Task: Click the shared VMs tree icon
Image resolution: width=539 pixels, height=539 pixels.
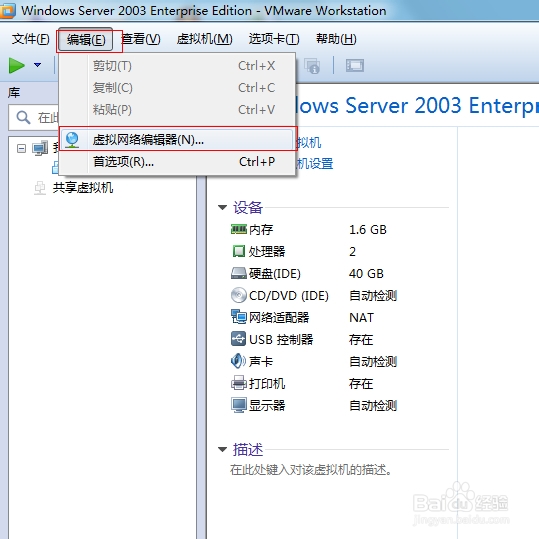Action: pyautogui.click(x=40, y=188)
